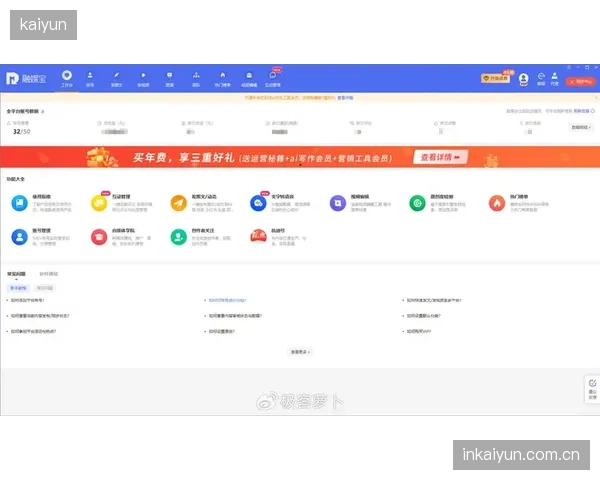Click 查看详情 button on the red banner
Image resolution: width=600 pixels, height=480 pixels.
click(440, 157)
